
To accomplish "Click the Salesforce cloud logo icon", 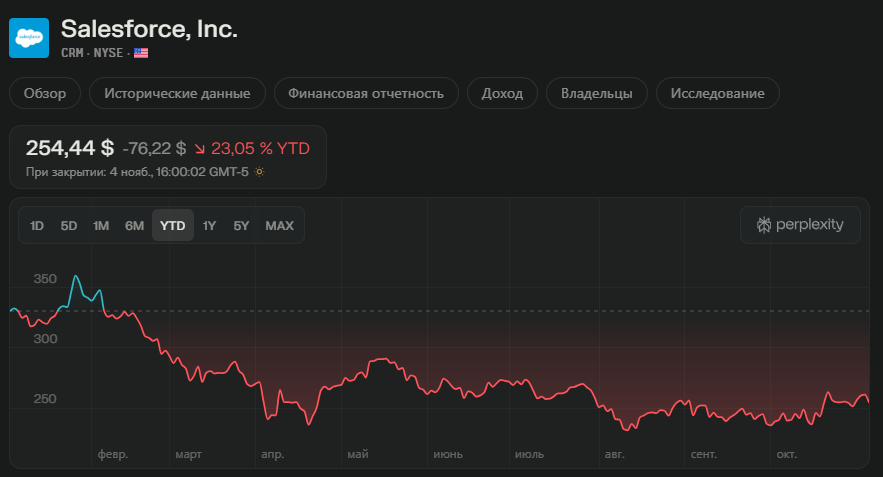I will click(29, 37).
